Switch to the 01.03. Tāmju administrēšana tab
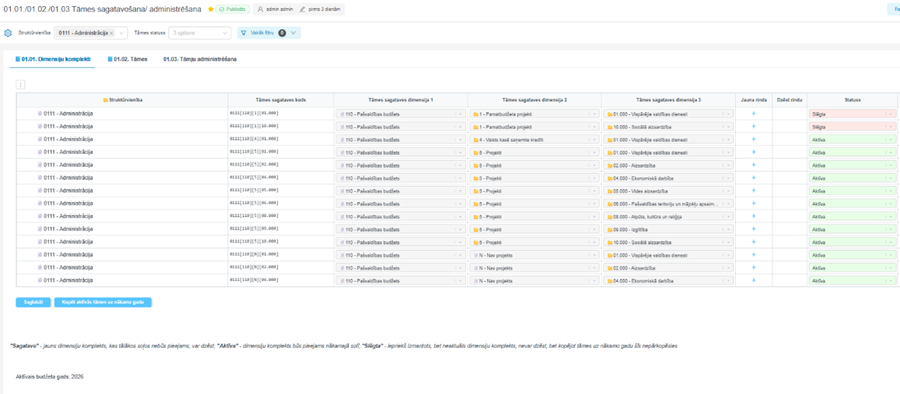900x394 pixels. (x=199, y=59)
